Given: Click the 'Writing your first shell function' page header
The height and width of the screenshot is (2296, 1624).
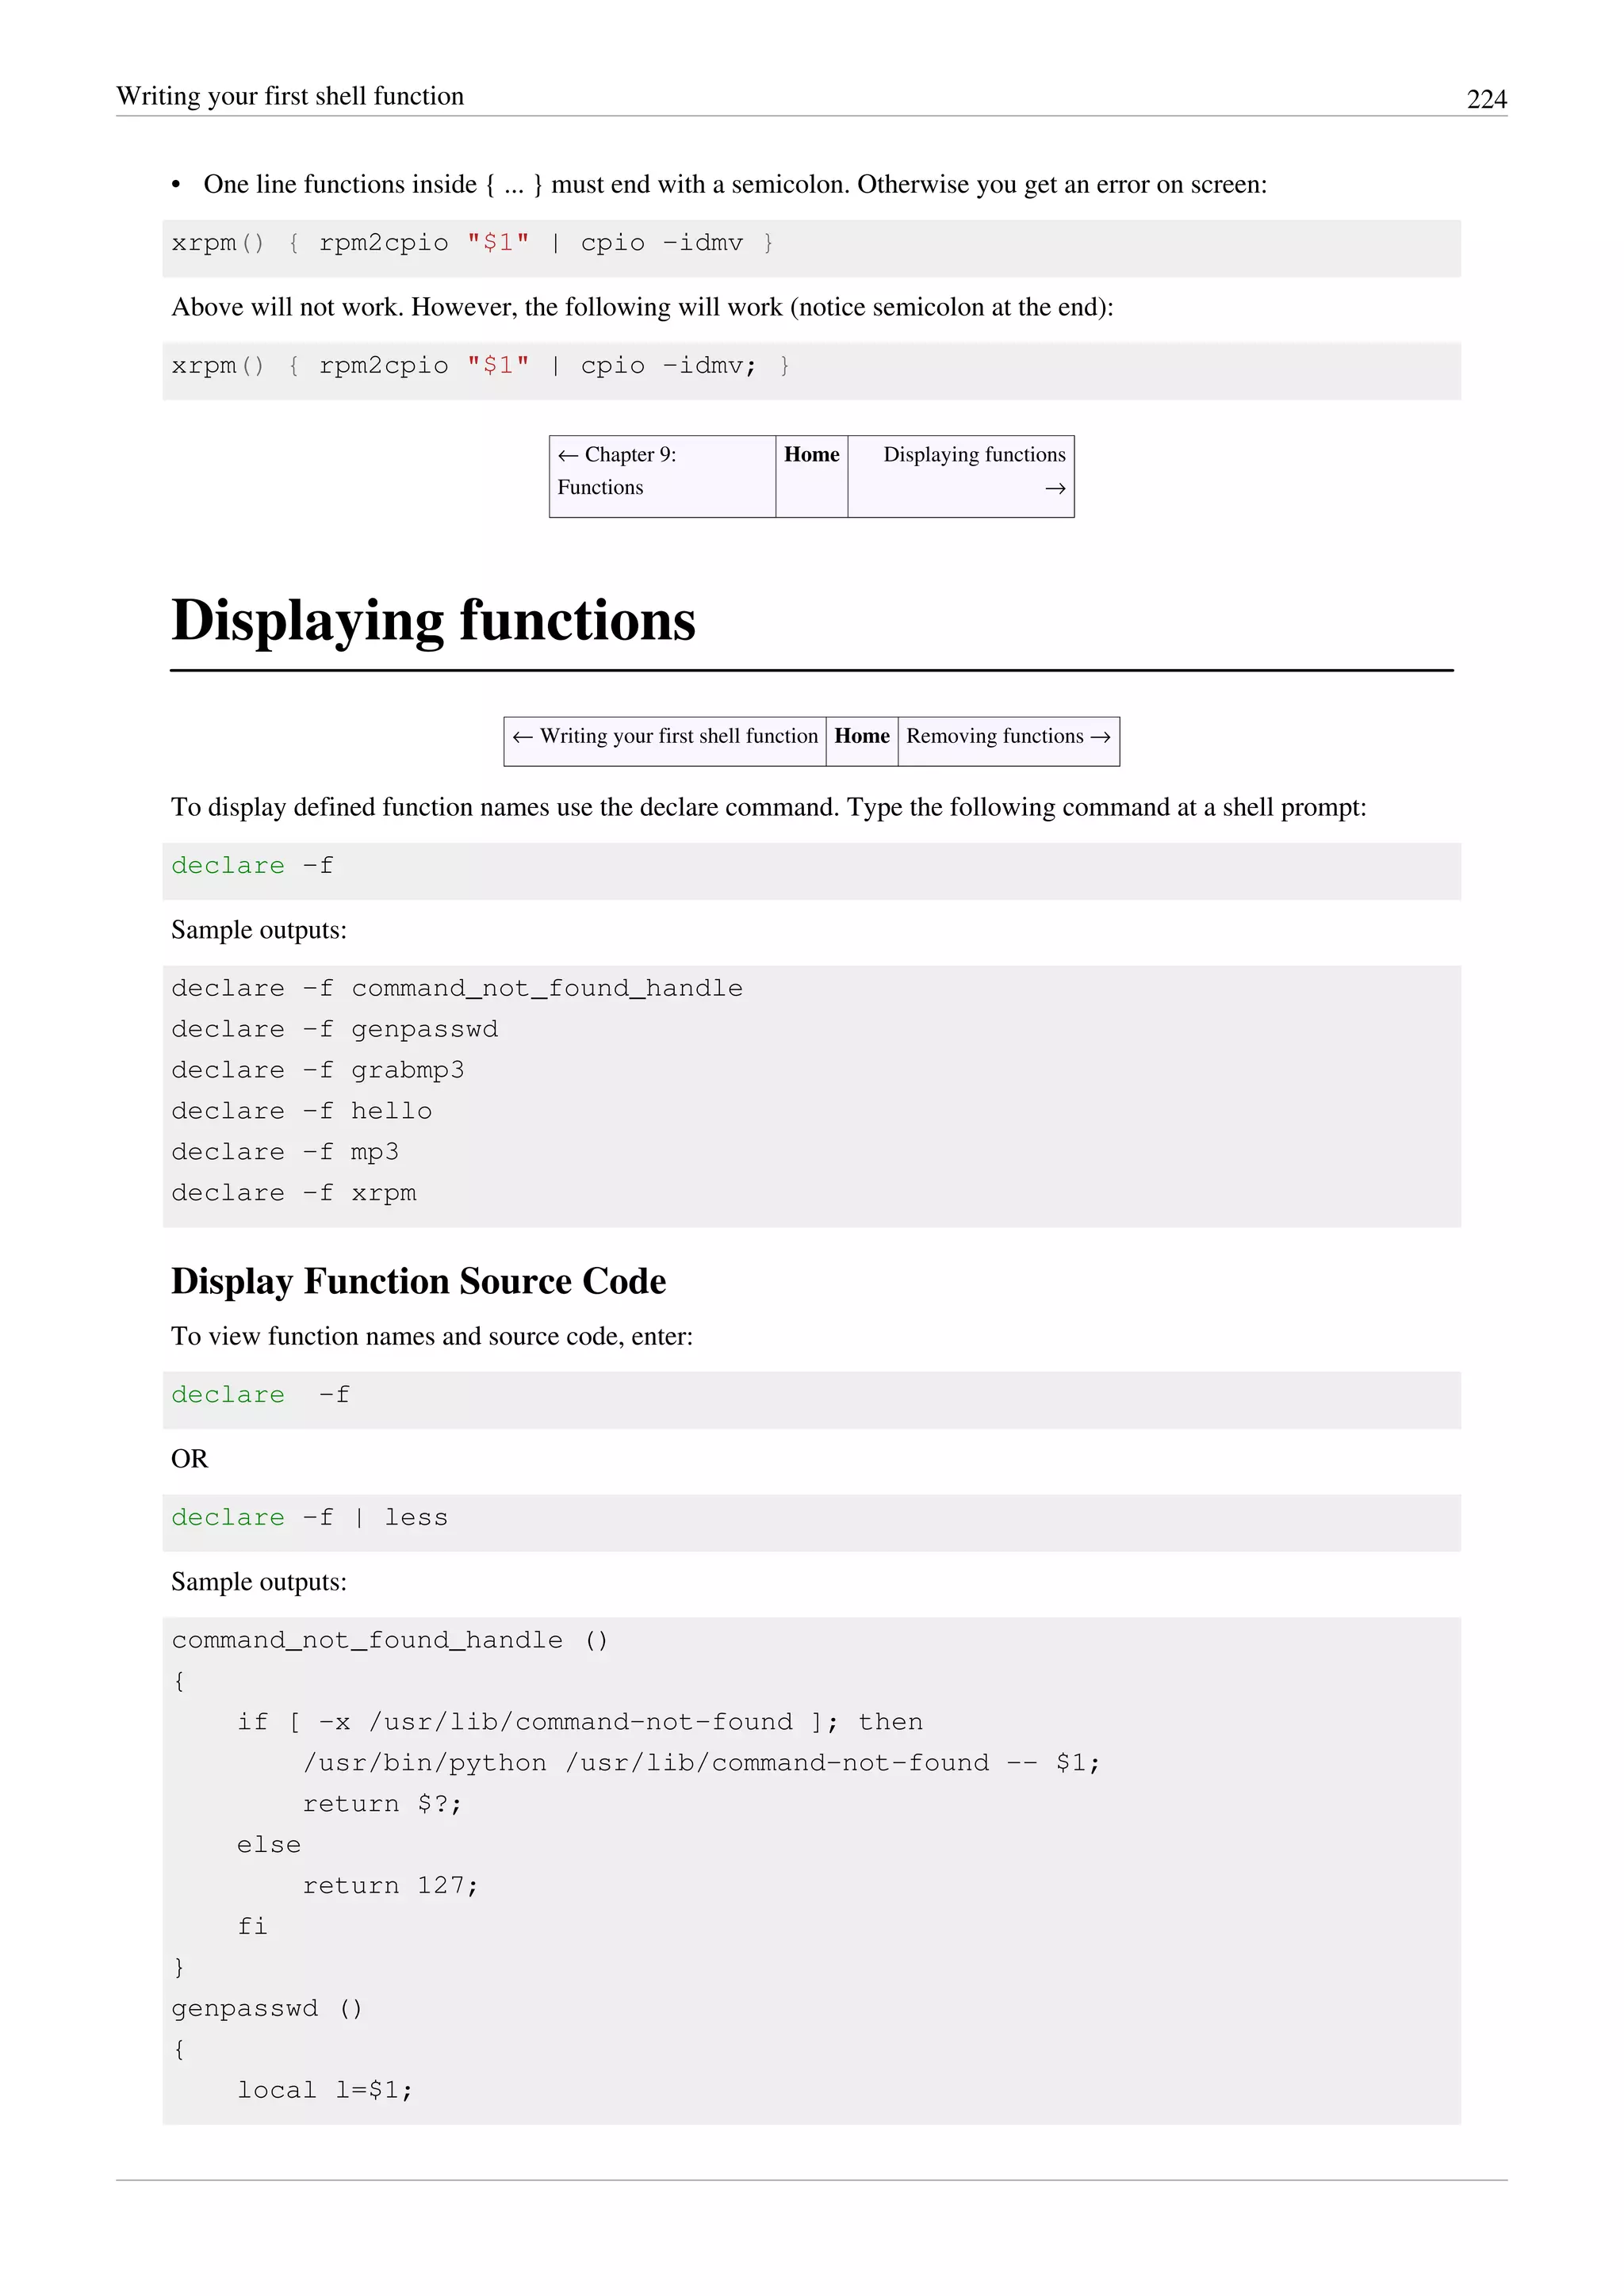Looking at the screenshot, I should pos(290,96).
